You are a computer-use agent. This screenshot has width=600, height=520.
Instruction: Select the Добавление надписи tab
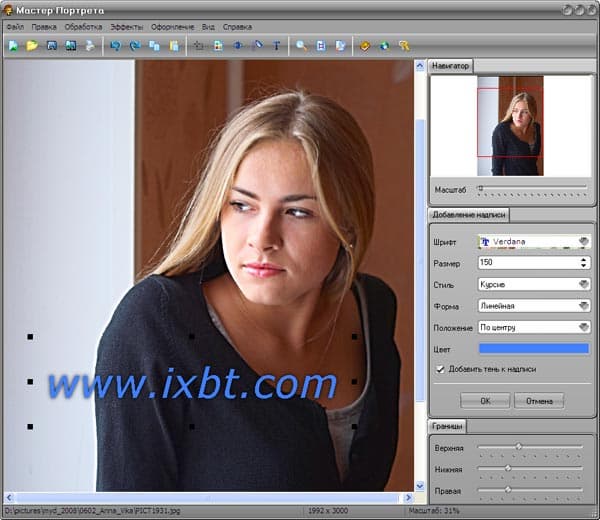(469, 215)
